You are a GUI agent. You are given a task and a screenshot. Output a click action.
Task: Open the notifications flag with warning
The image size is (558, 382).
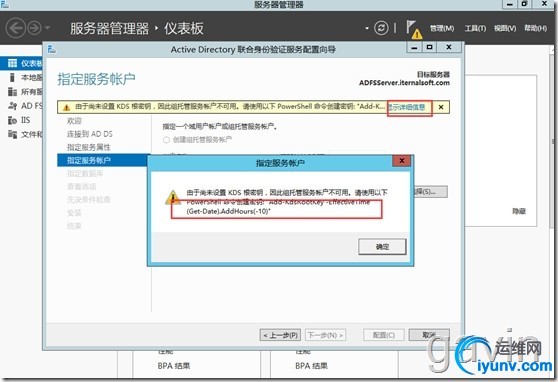pyautogui.click(x=414, y=29)
